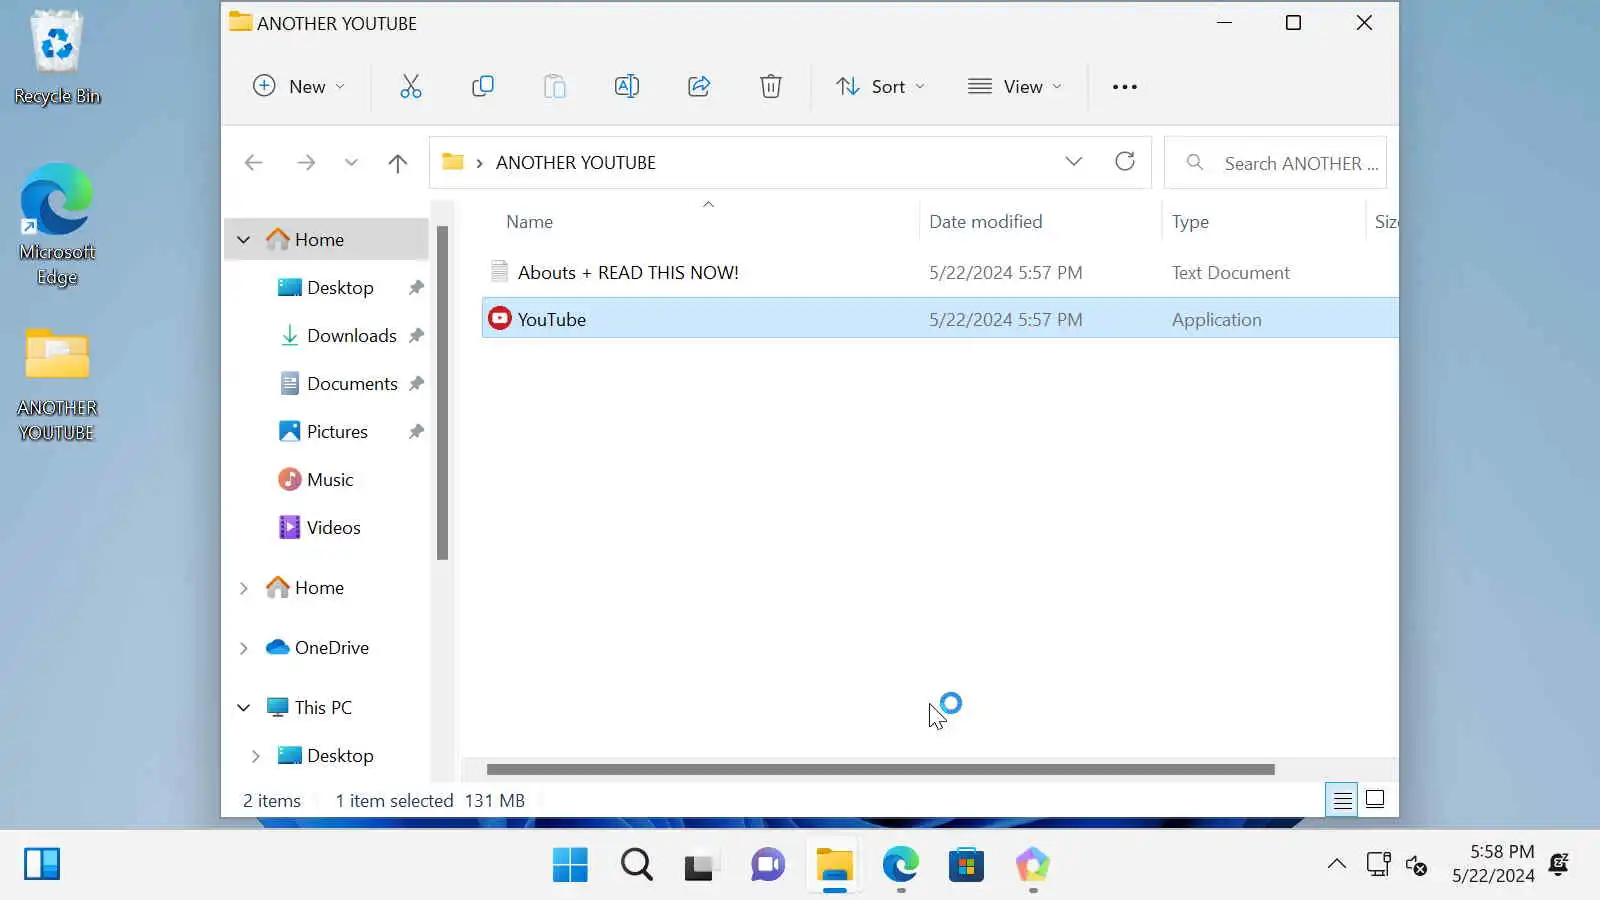Click the Rename icon in toolbar

click(x=626, y=86)
